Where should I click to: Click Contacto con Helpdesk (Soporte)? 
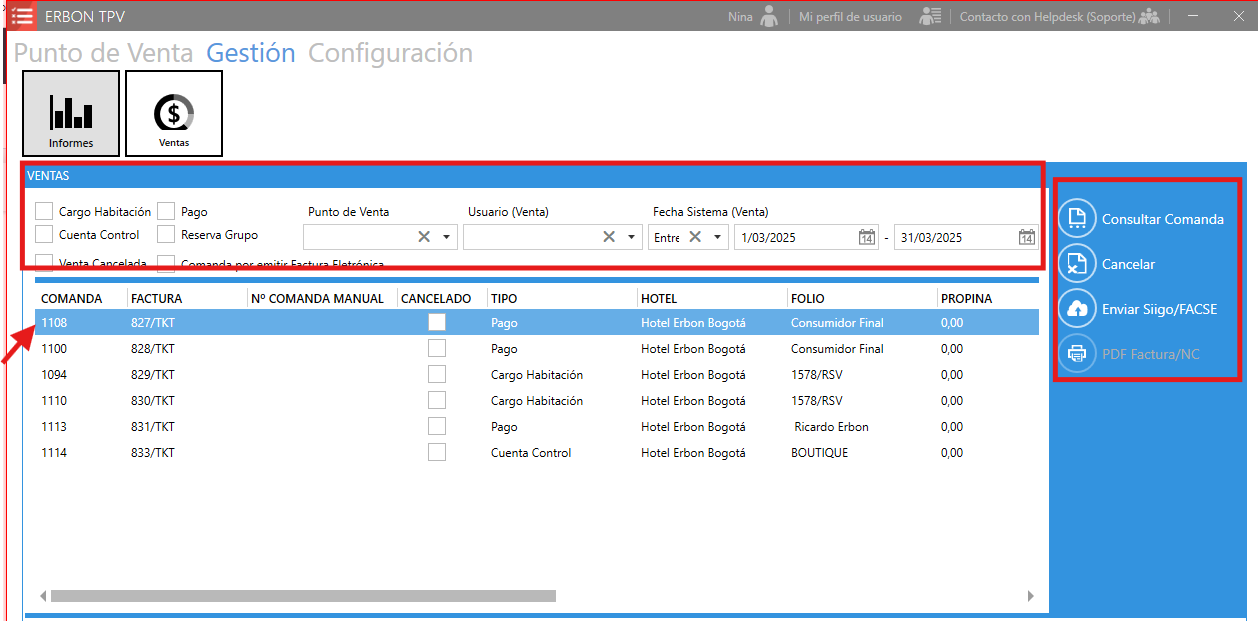tap(1047, 17)
